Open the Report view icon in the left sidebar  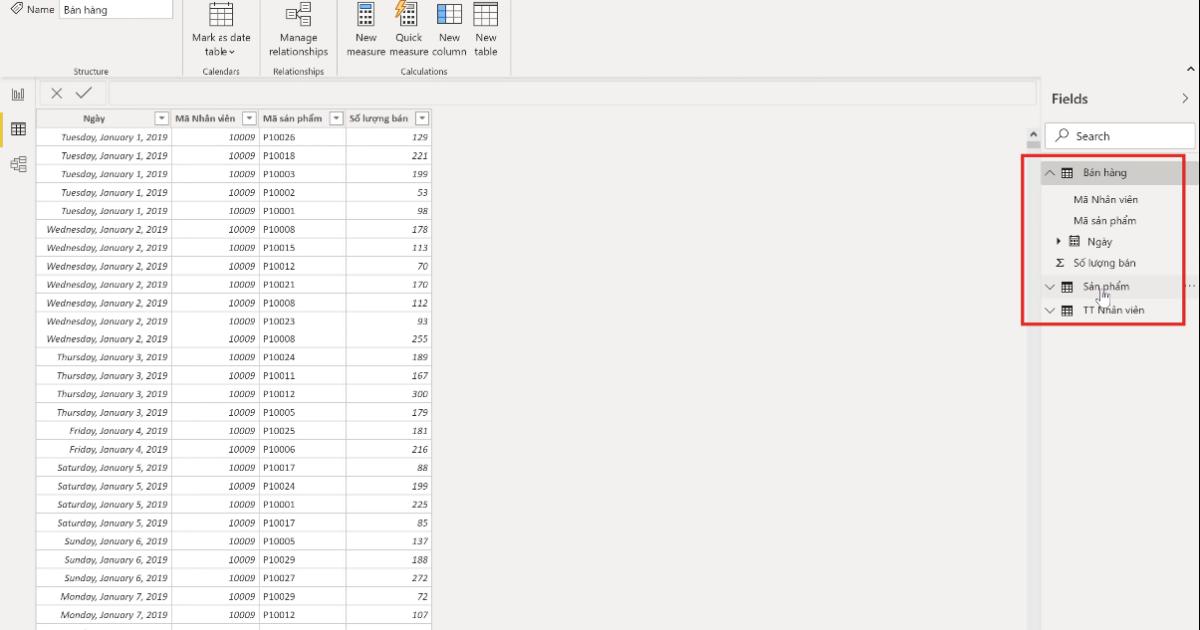[x=18, y=94]
